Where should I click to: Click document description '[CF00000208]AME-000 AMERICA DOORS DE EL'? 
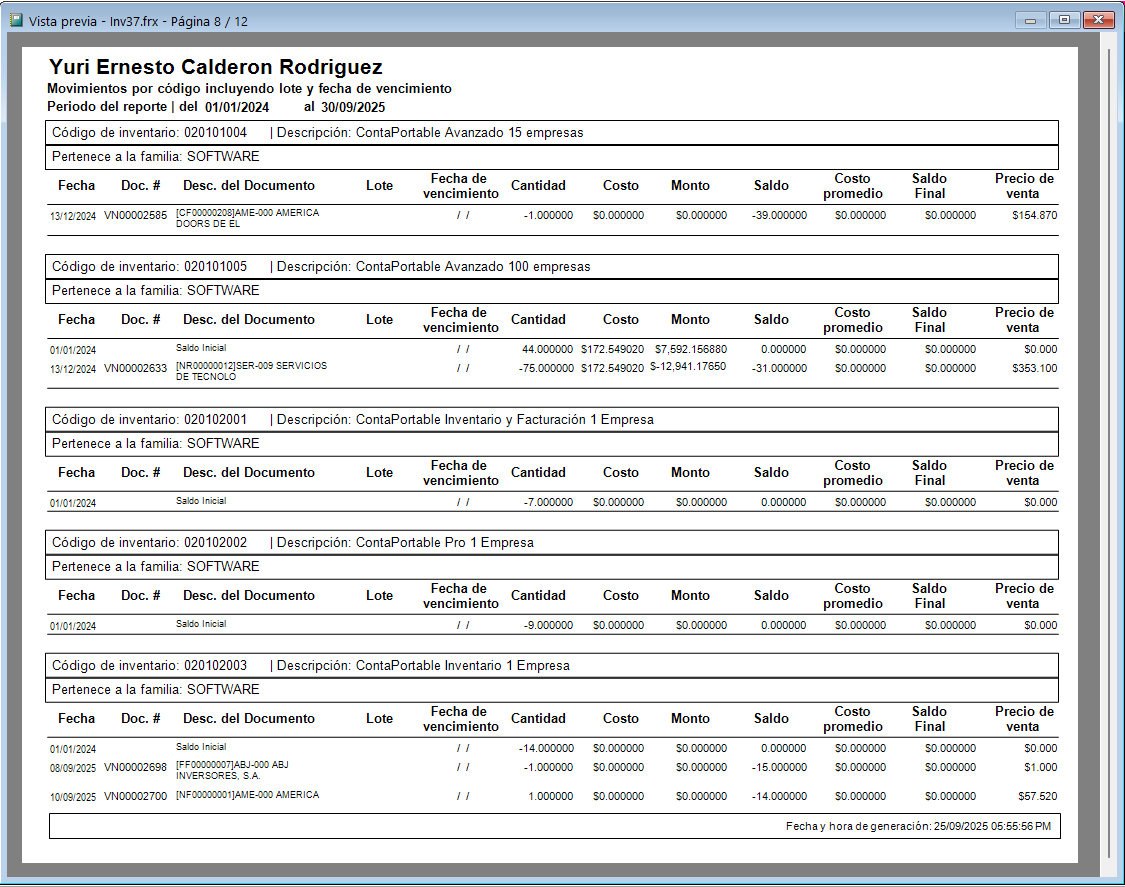[x=248, y=218]
